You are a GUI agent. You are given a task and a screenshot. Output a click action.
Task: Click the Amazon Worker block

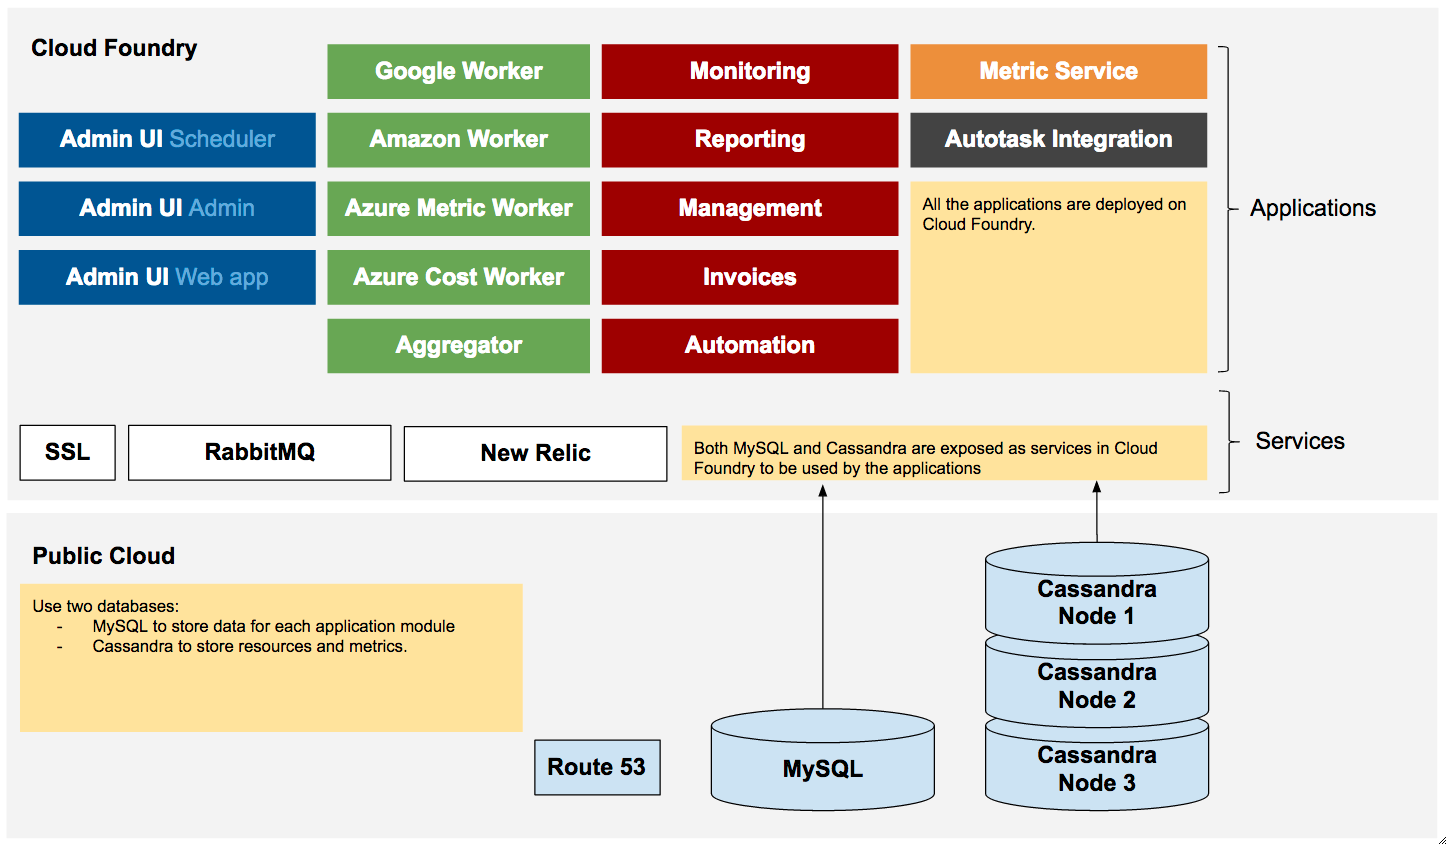pyautogui.click(x=458, y=139)
